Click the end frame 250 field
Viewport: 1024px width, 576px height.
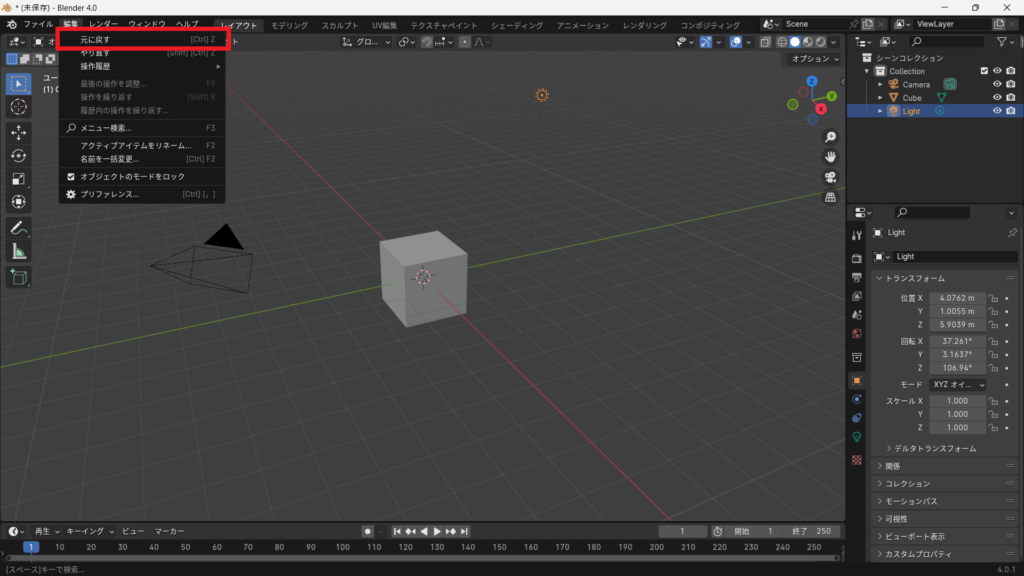click(x=810, y=532)
